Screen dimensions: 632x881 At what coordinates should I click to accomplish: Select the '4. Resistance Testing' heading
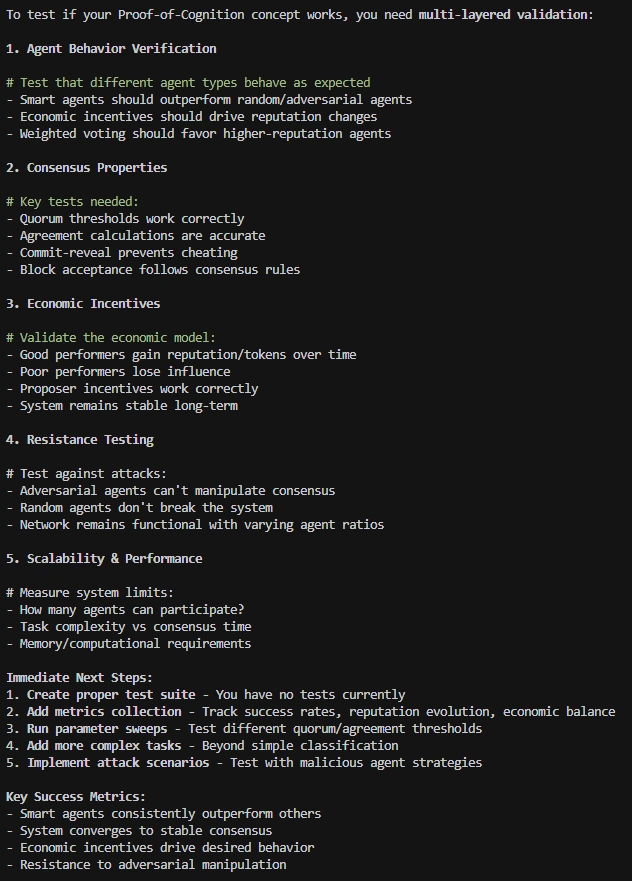(80, 440)
